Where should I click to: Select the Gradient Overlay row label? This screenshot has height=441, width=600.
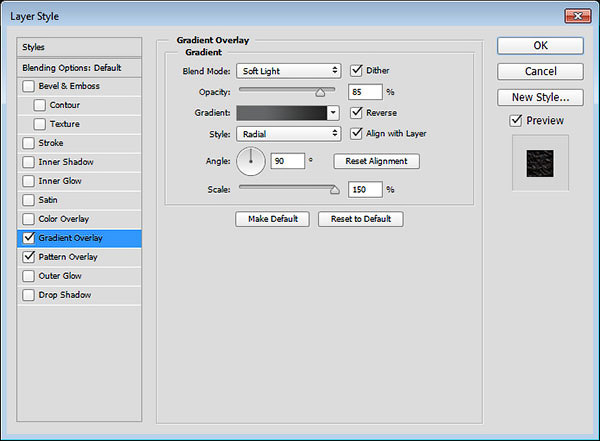pyautogui.click(x=70, y=238)
